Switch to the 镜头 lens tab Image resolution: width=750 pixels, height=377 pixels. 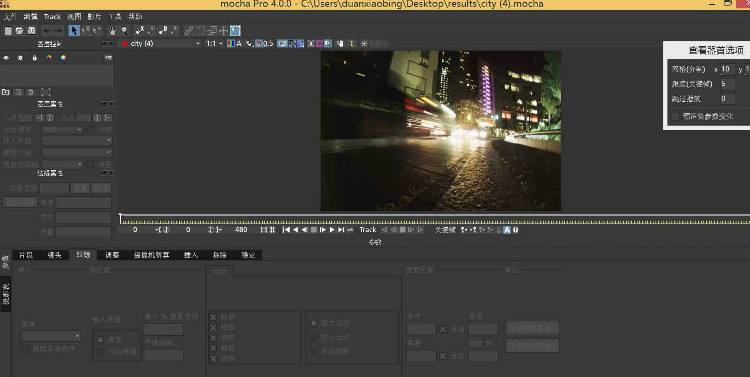(55, 255)
